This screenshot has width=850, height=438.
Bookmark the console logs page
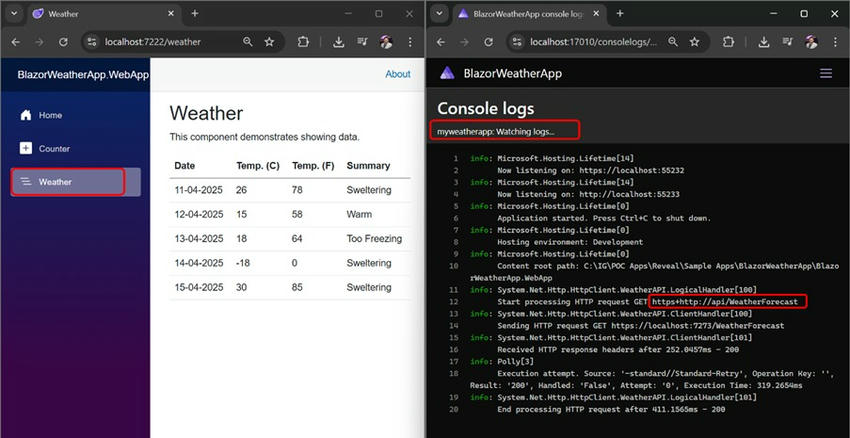pos(694,42)
